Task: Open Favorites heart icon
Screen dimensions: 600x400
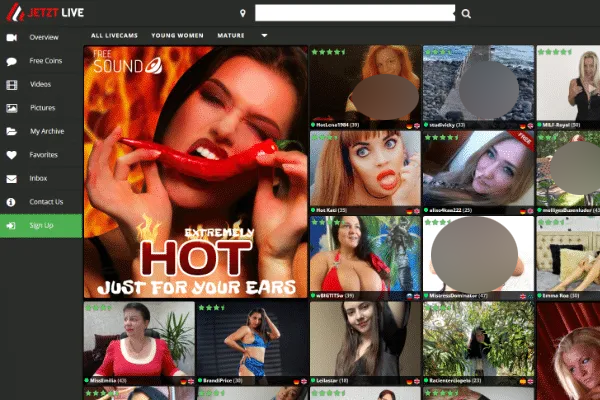Action: pyautogui.click(x=12, y=155)
